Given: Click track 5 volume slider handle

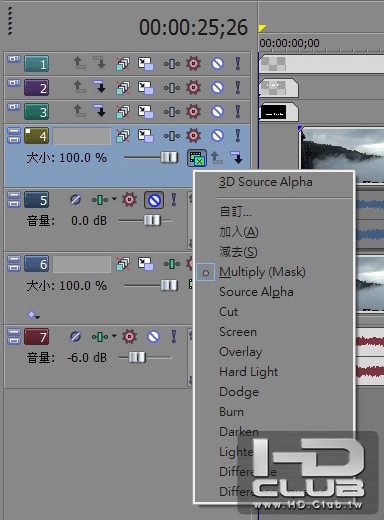Looking at the screenshot, I should point(152,220).
